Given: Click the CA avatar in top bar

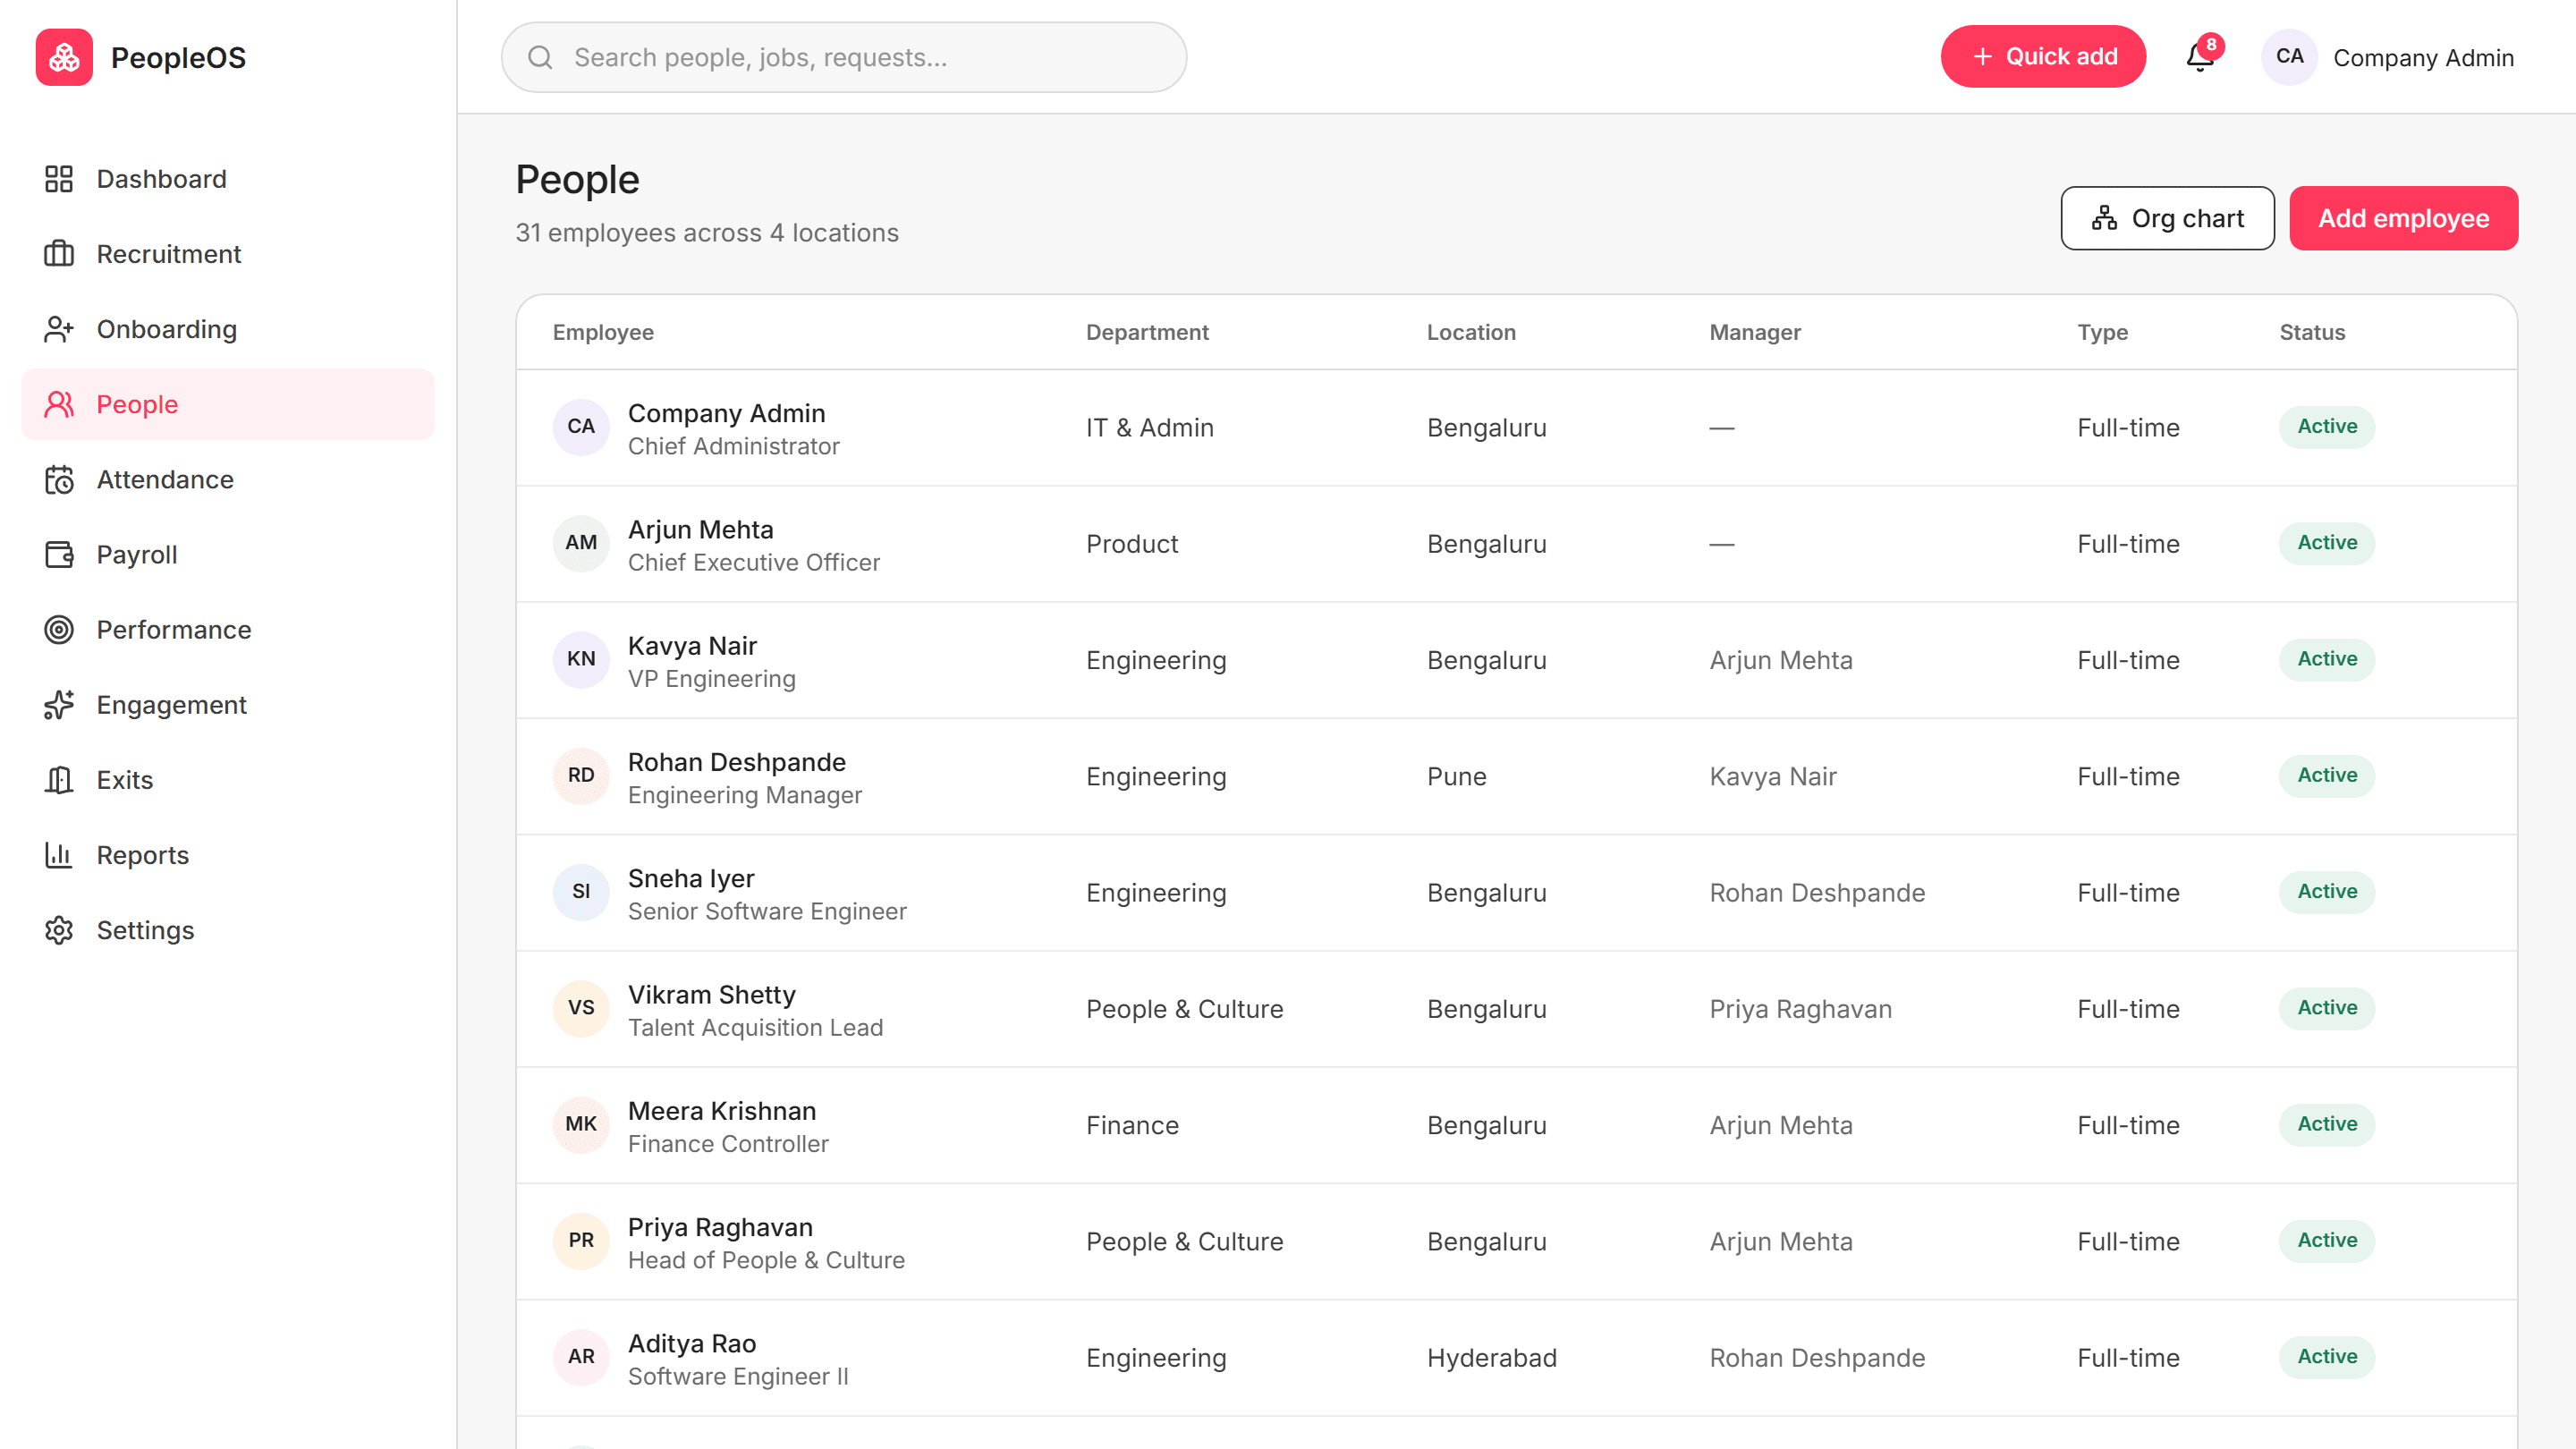Looking at the screenshot, I should pos(2289,57).
